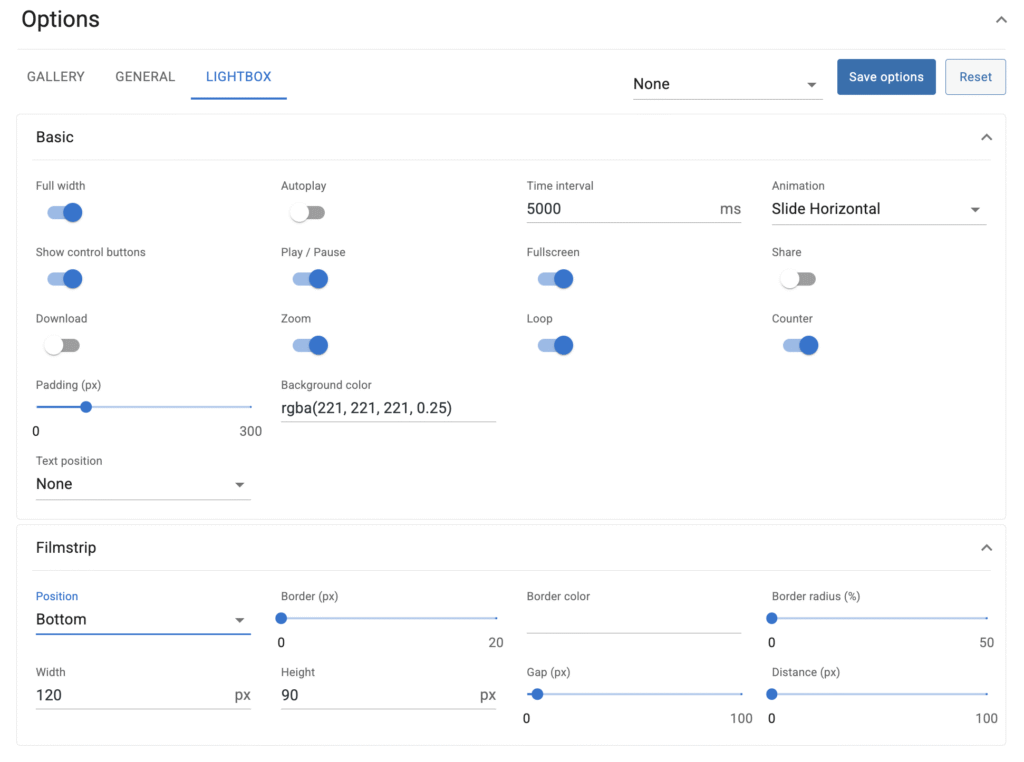
Task: Click the Background color field
Action: click(x=388, y=408)
